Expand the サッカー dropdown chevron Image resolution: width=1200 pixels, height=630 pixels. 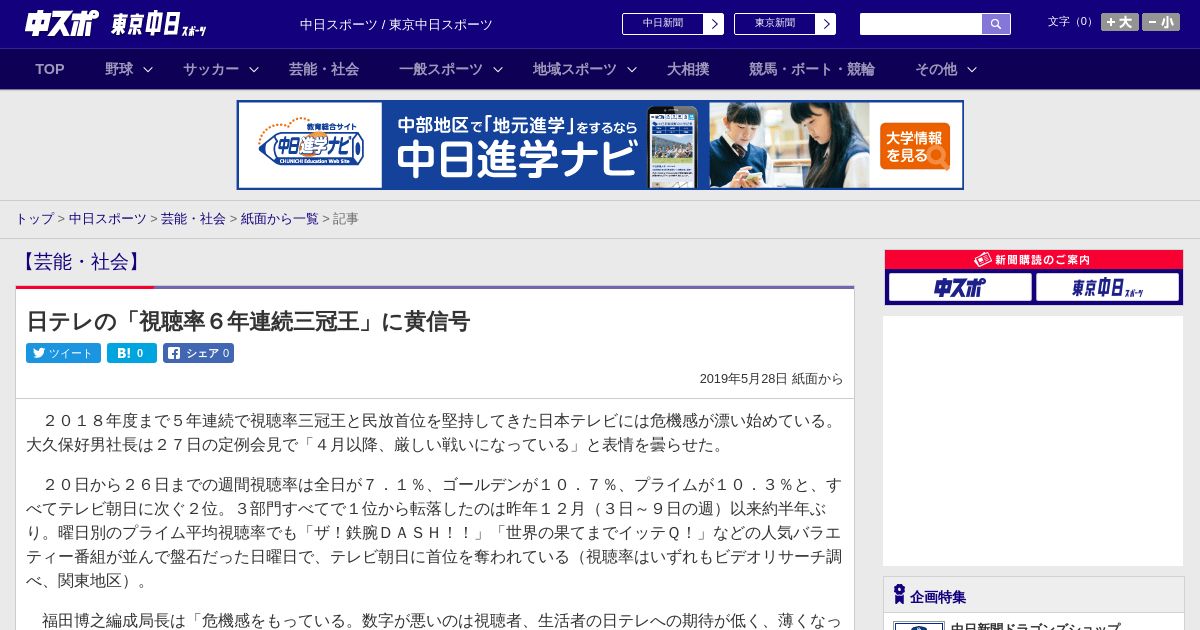[254, 69]
